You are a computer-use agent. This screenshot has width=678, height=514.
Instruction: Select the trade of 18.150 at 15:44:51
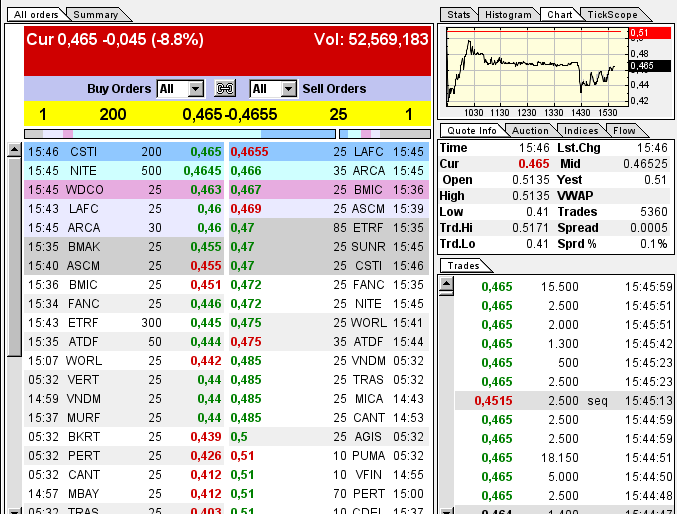(x=564, y=458)
